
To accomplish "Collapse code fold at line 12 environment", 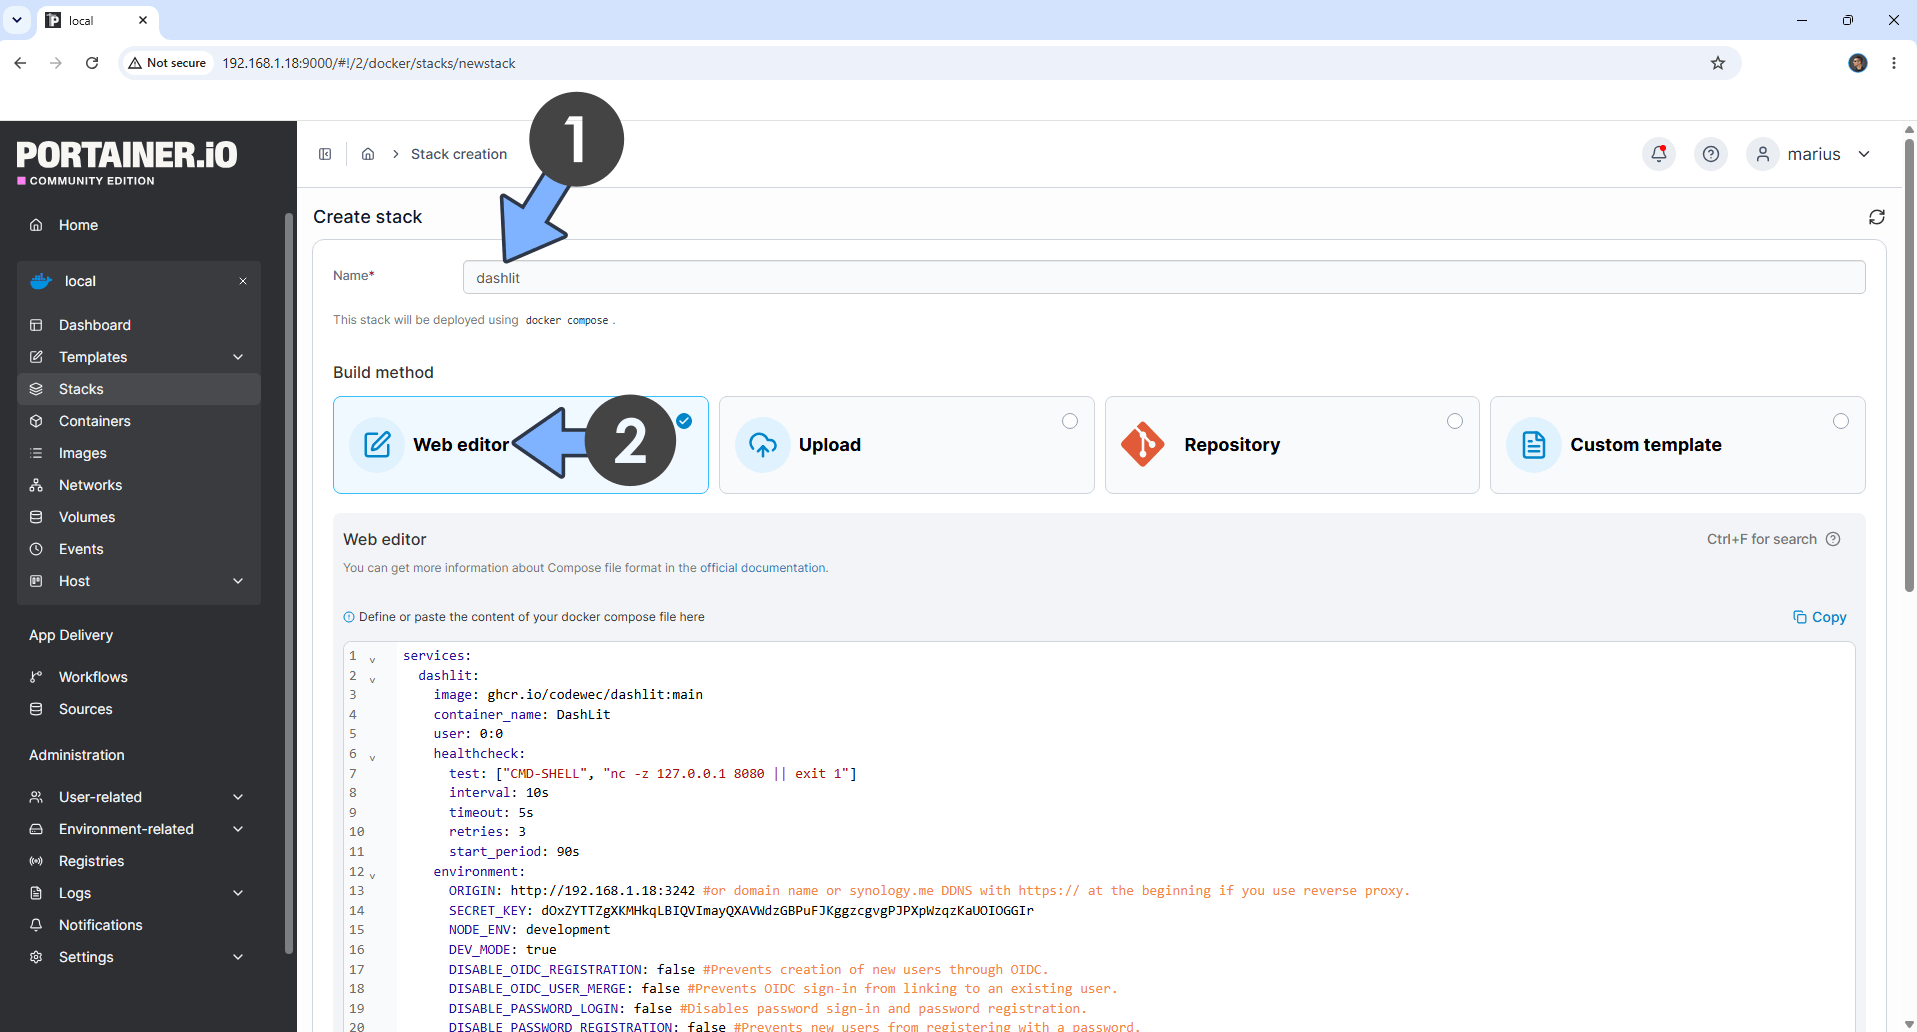I will coord(372,875).
